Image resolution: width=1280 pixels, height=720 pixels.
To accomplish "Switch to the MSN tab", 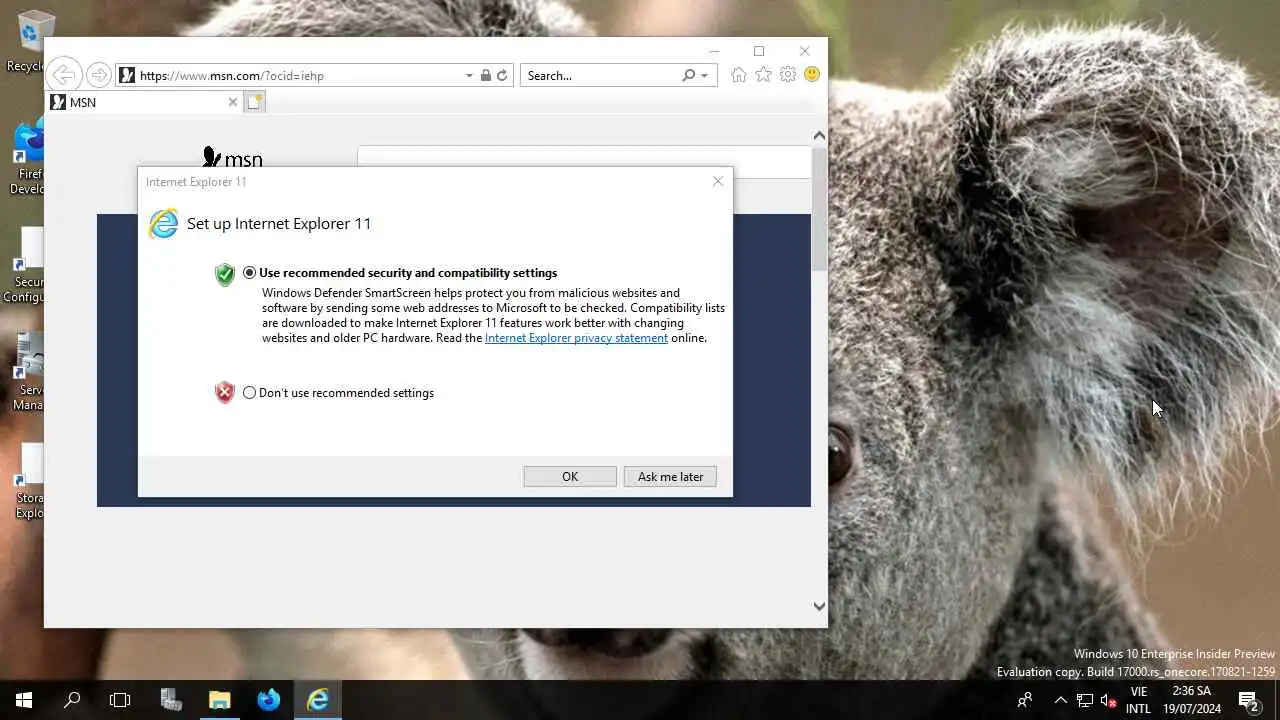I will click(x=140, y=102).
